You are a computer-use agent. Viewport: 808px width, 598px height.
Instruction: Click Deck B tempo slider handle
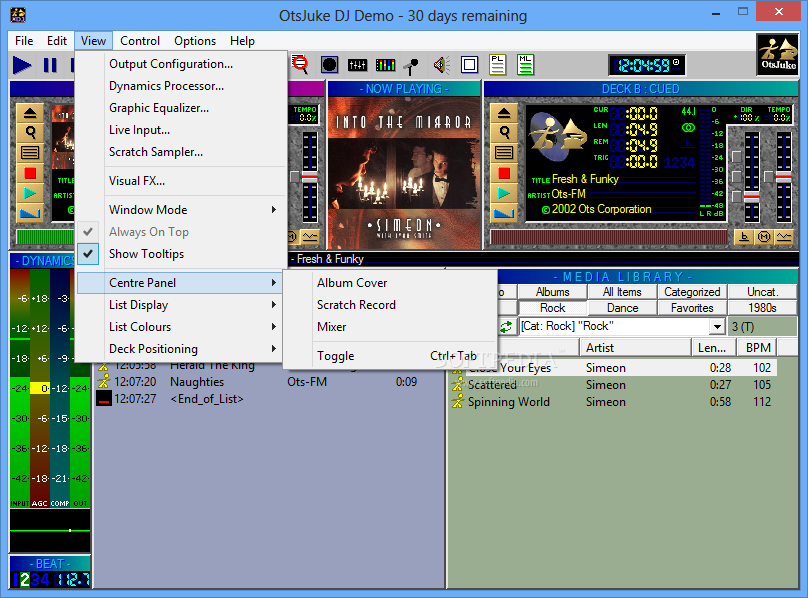(784, 178)
